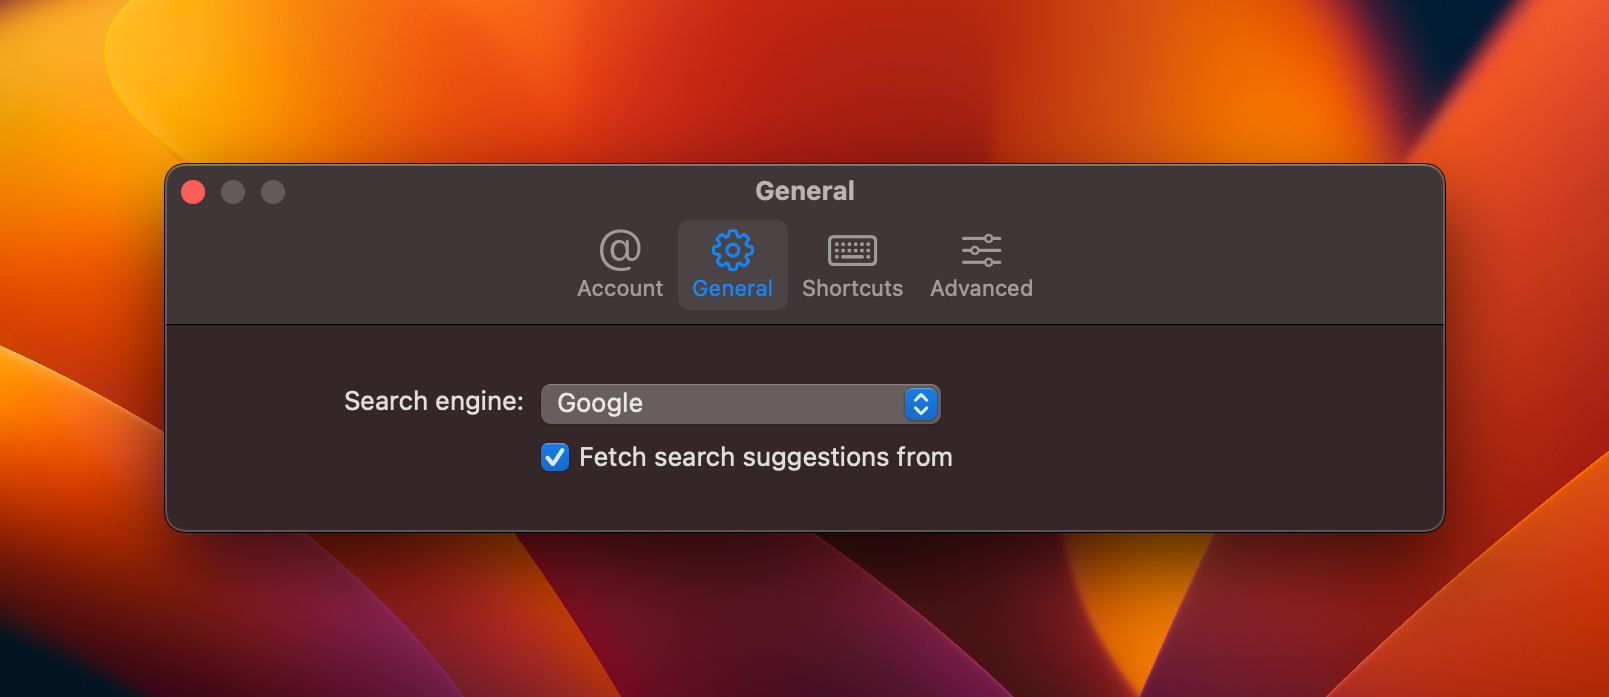Click the greyed-out minimize window button

point(233,192)
